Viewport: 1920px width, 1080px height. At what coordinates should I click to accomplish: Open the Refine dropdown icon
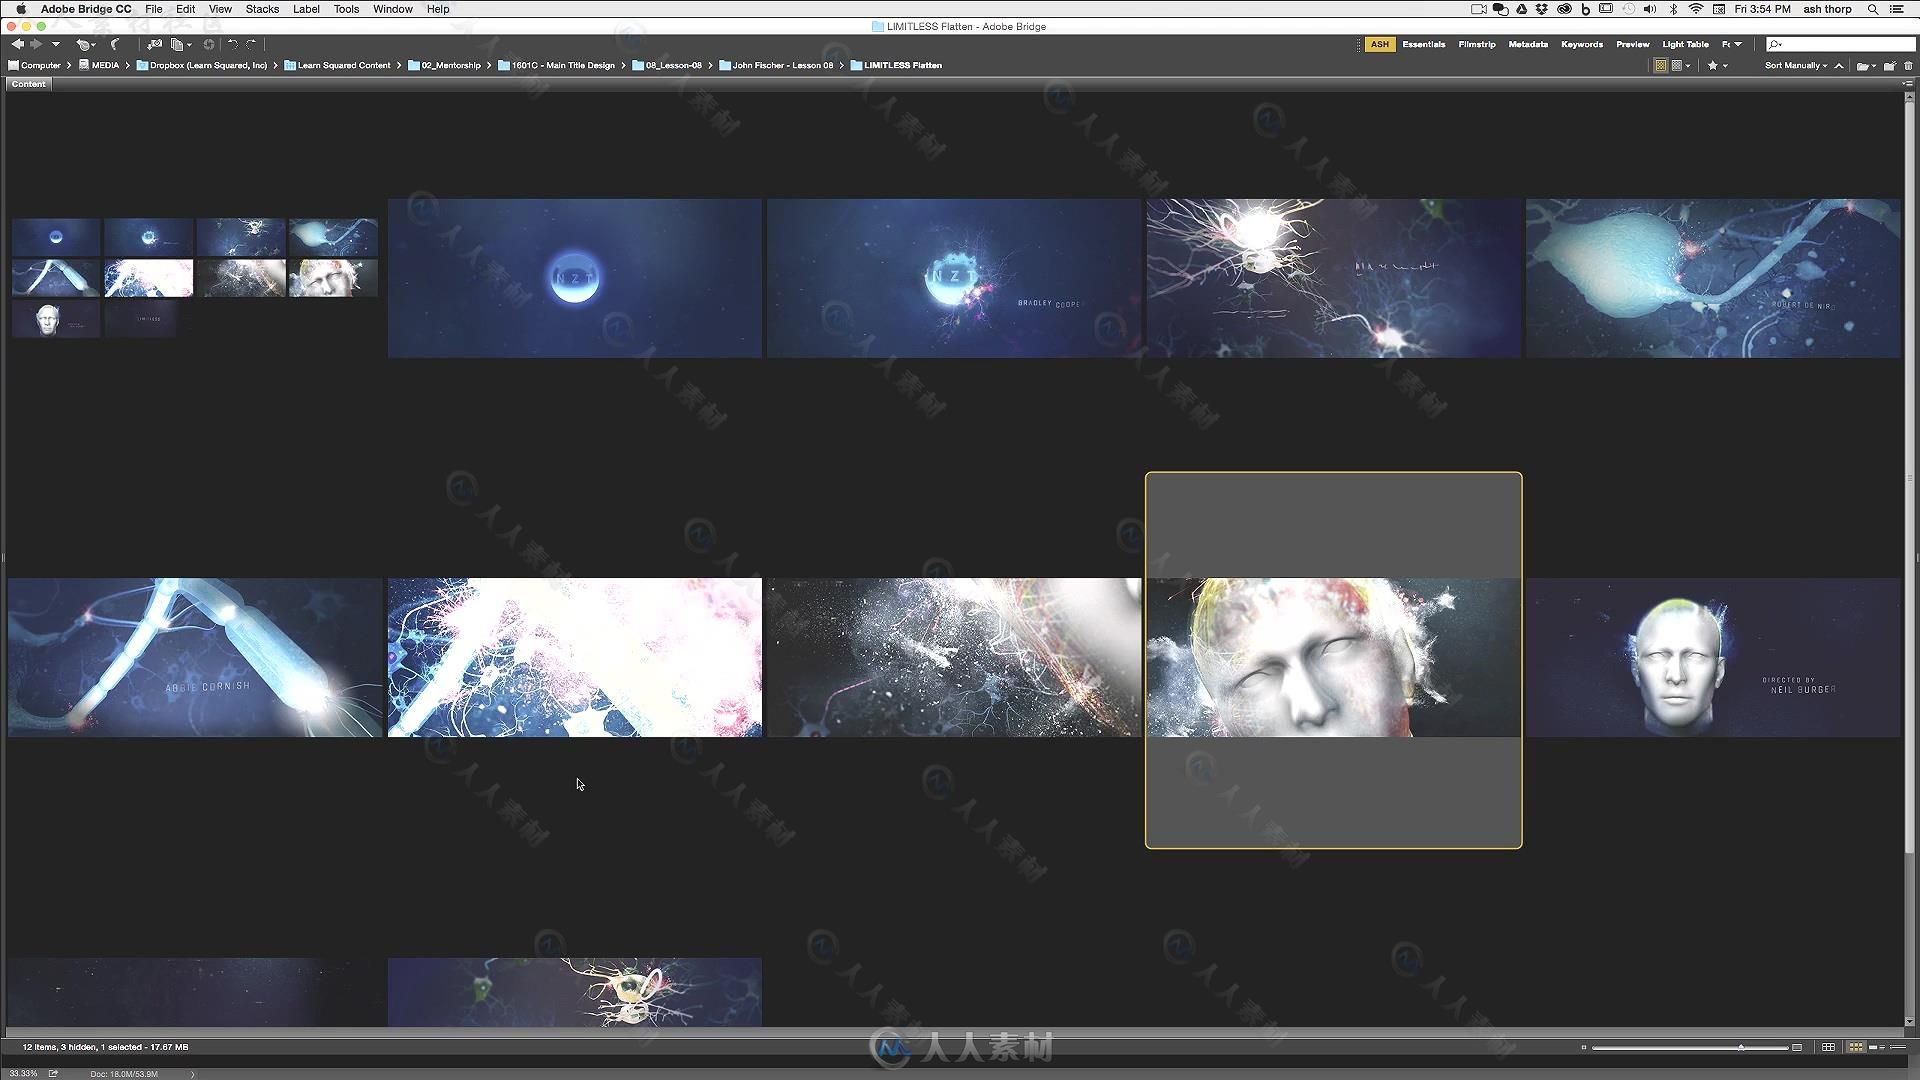[181, 44]
